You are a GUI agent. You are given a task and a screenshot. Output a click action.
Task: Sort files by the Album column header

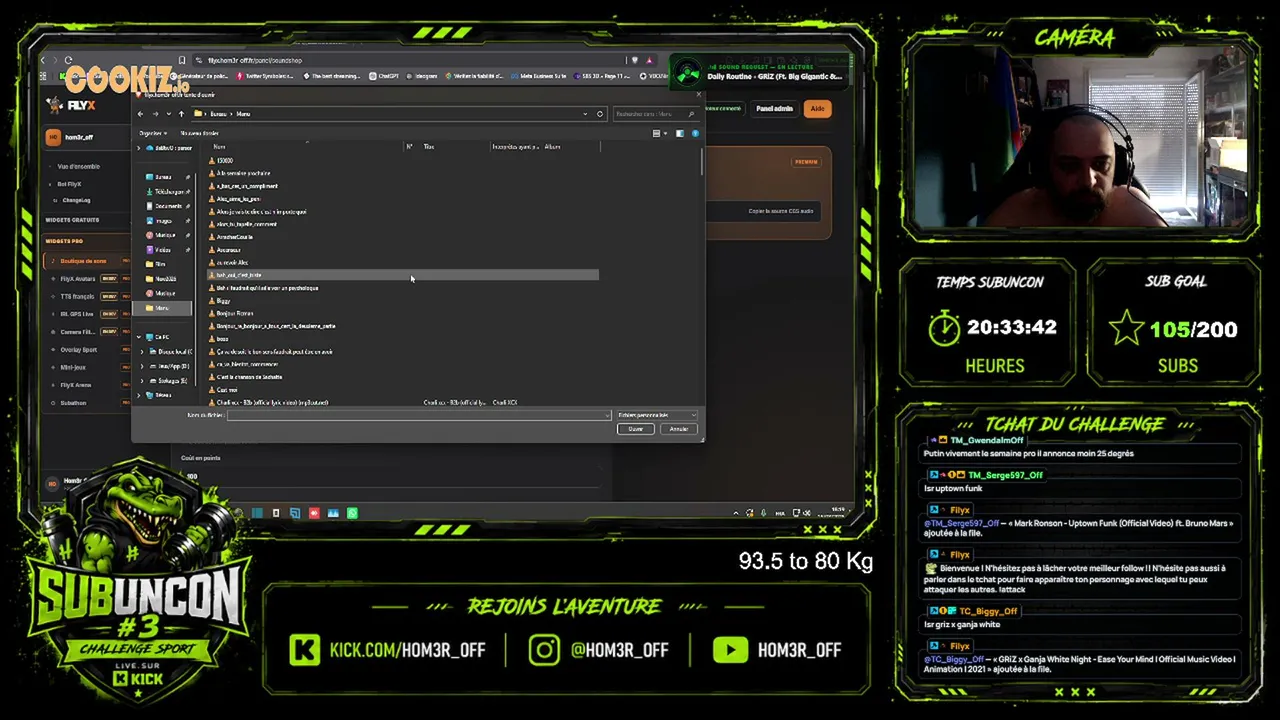552,147
